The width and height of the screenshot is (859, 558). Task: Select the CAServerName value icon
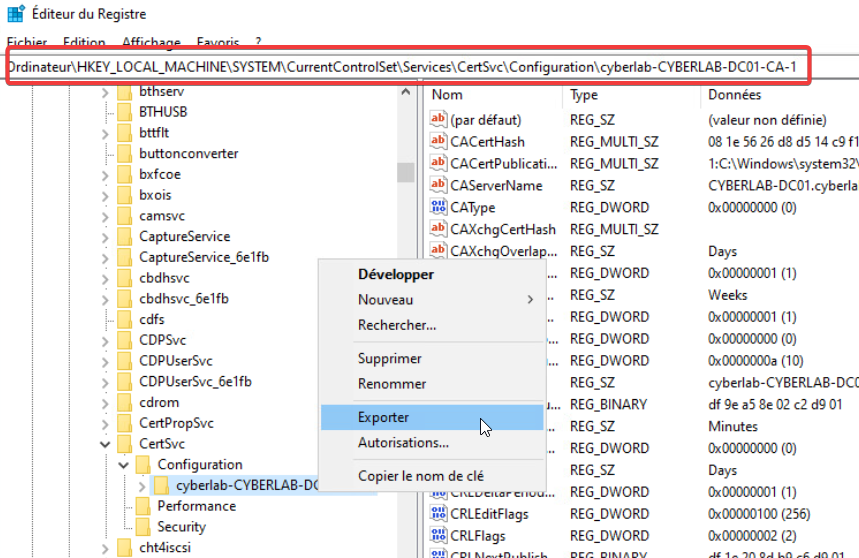tap(437, 186)
